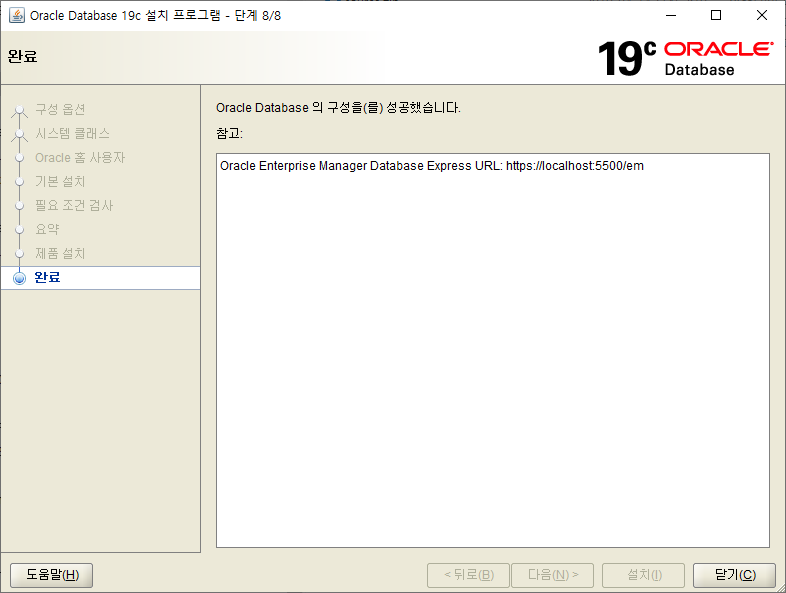Viewport: 786px width, 593px height.
Task: Click the 닫기(C) close button
Action: pos(734,575)
